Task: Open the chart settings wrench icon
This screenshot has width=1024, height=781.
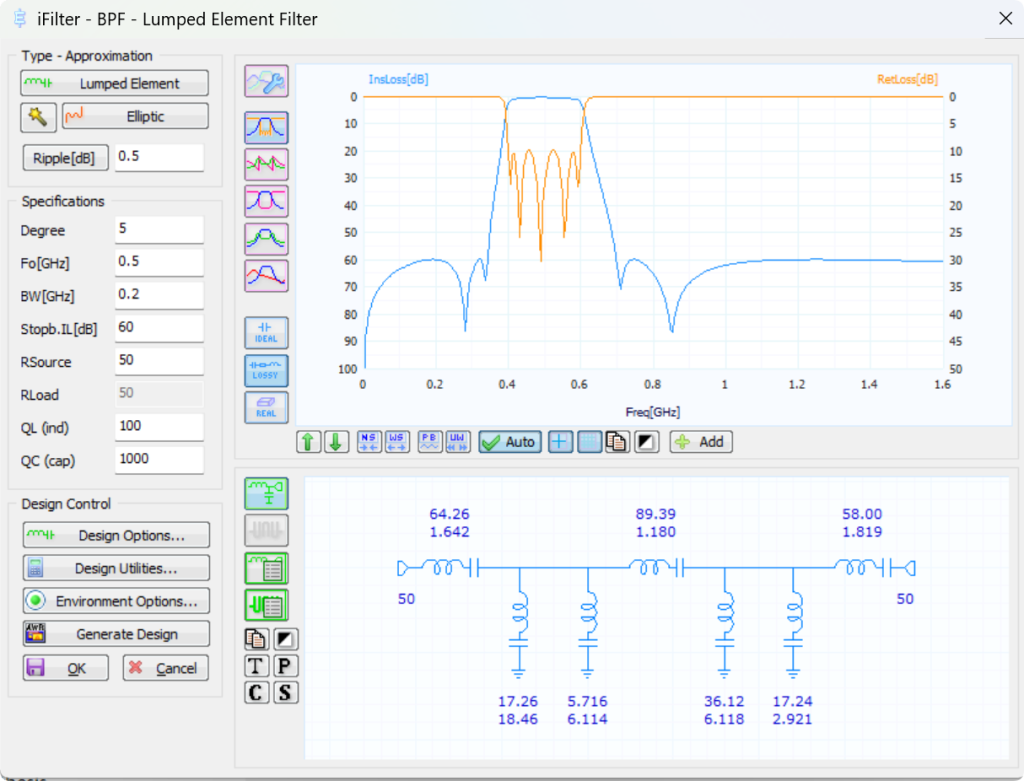Action: click(x=266, y=82)
